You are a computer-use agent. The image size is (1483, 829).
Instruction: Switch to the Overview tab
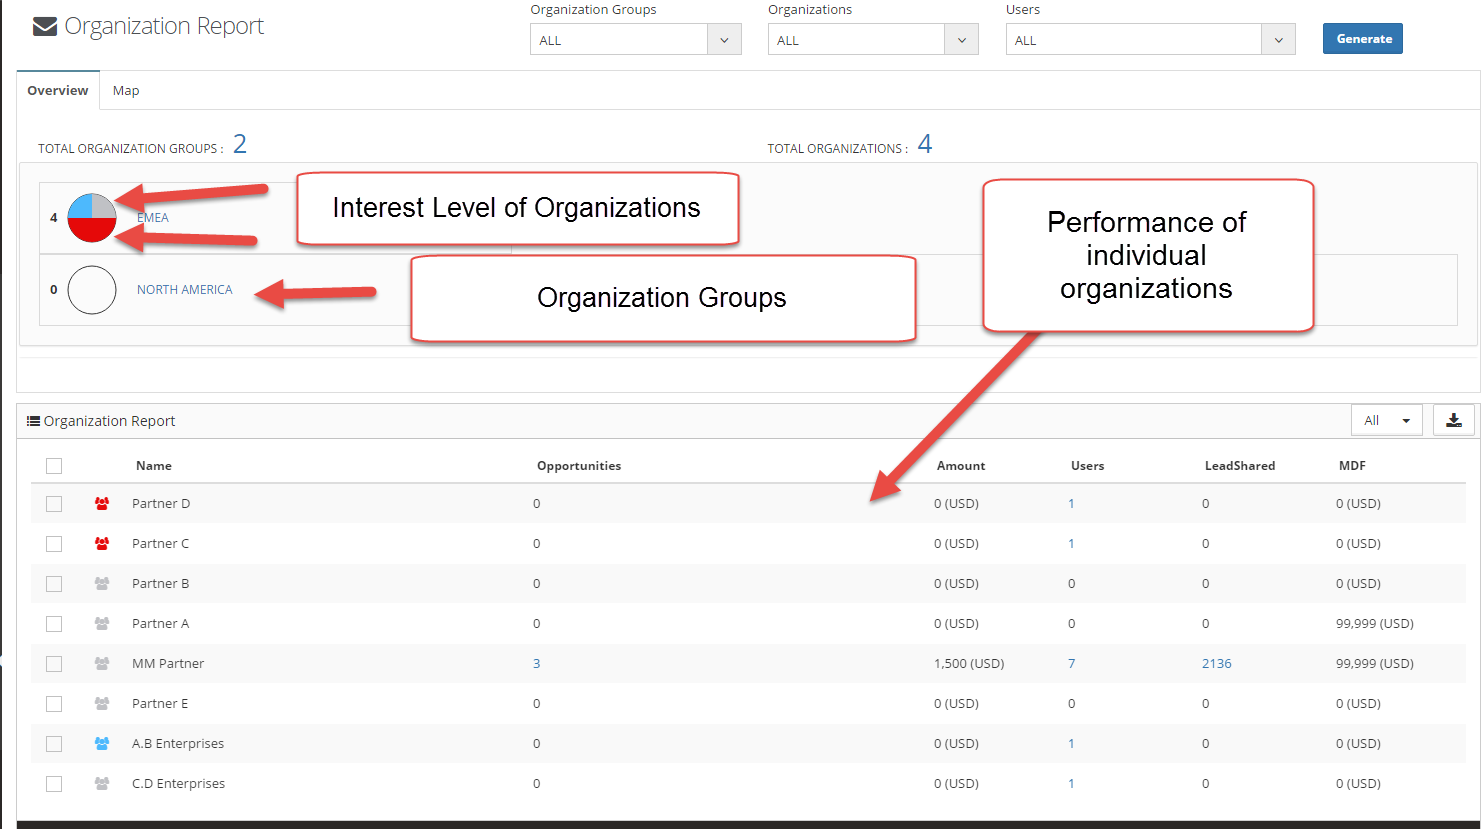click(x=58, y=90)
